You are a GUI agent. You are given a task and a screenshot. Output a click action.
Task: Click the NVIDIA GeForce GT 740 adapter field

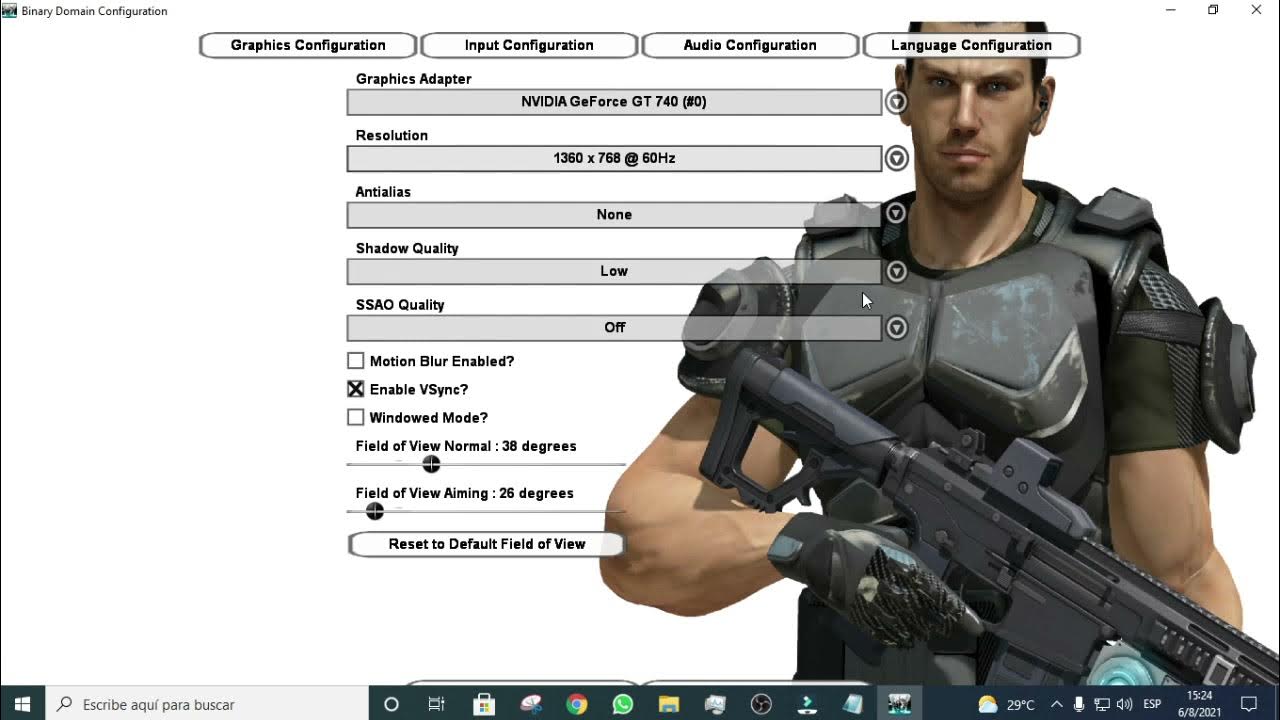614,102
